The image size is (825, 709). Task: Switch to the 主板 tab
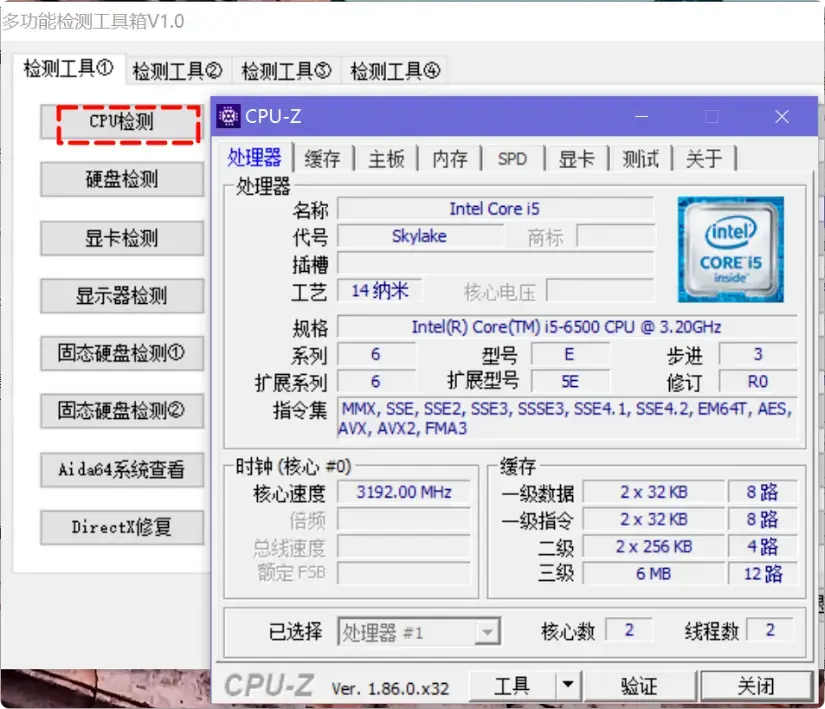coord(385,158)
